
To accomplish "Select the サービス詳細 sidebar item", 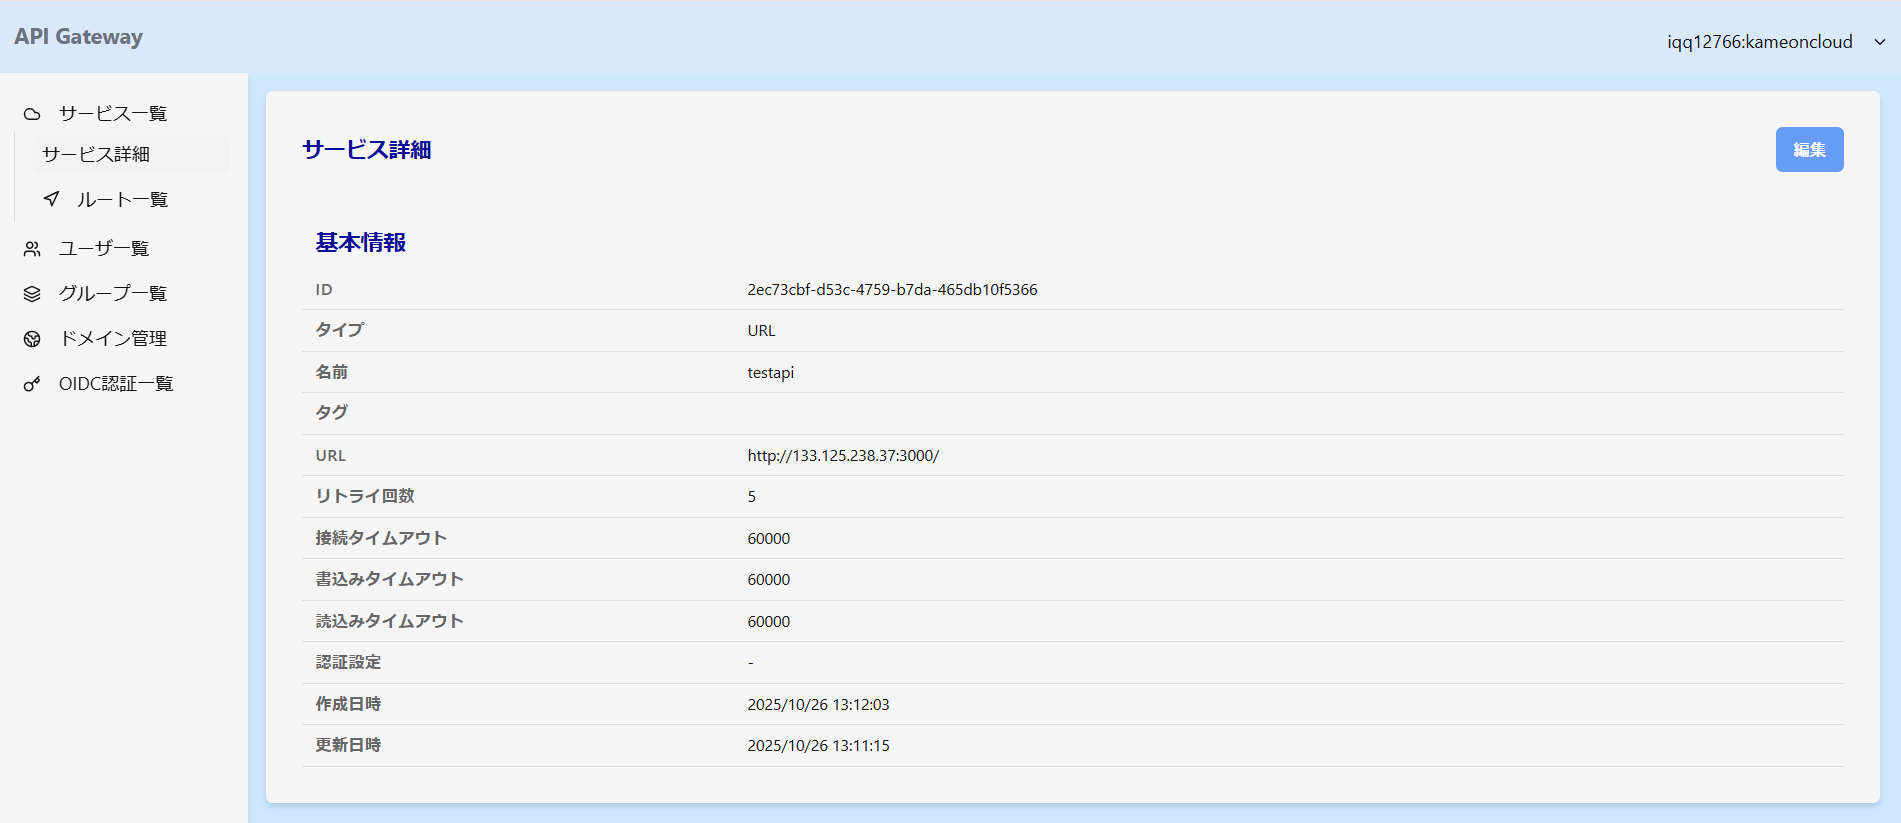I will tap(96, 154).
